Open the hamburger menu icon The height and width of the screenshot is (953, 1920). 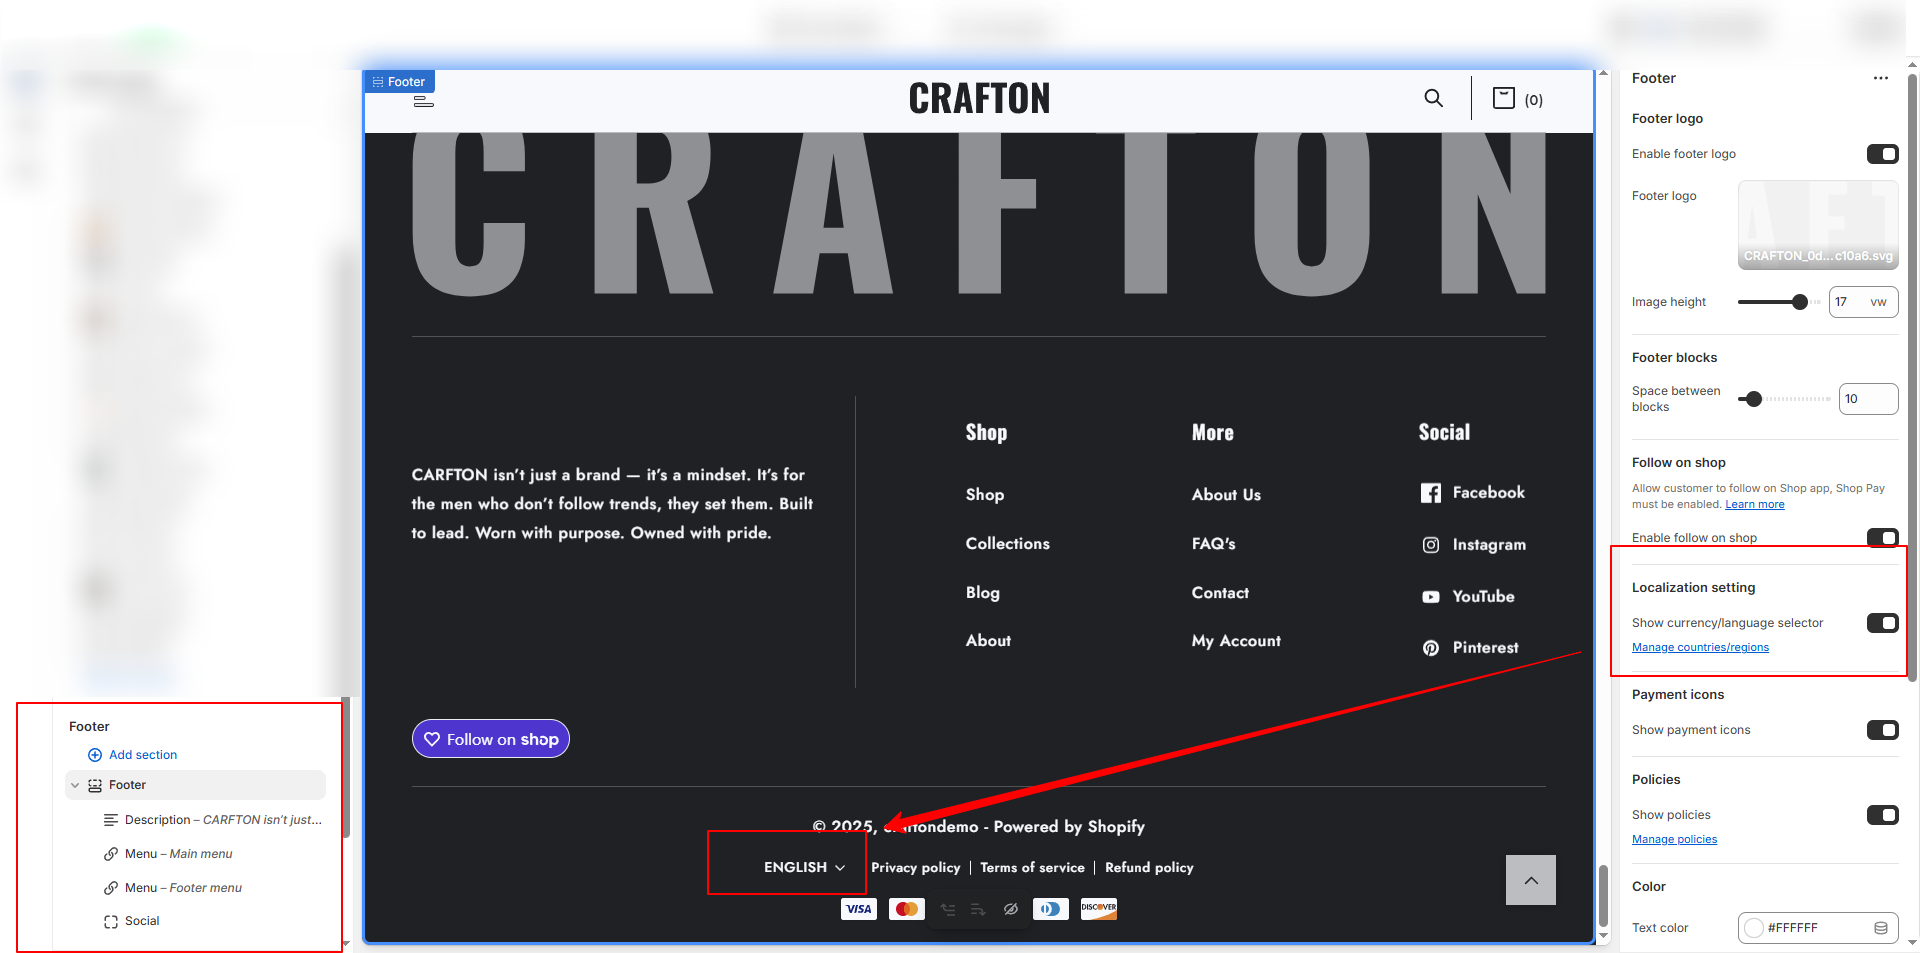click(423, 101)
